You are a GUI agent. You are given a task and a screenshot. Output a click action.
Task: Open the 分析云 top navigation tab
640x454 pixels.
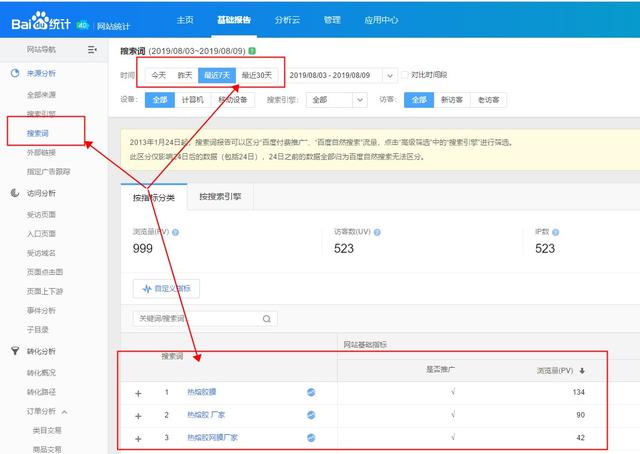(287, 20)
